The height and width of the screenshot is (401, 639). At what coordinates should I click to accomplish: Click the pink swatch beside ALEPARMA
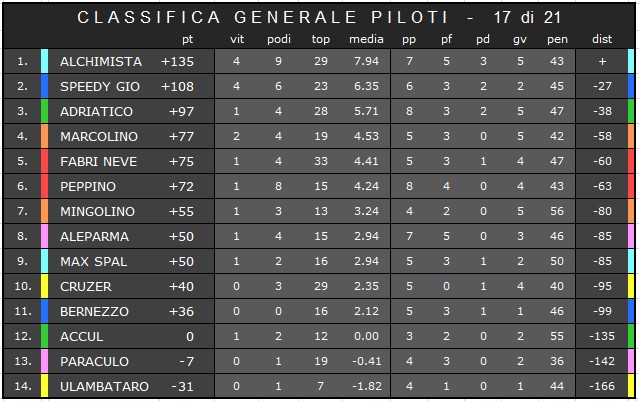[x=44, y=236]
